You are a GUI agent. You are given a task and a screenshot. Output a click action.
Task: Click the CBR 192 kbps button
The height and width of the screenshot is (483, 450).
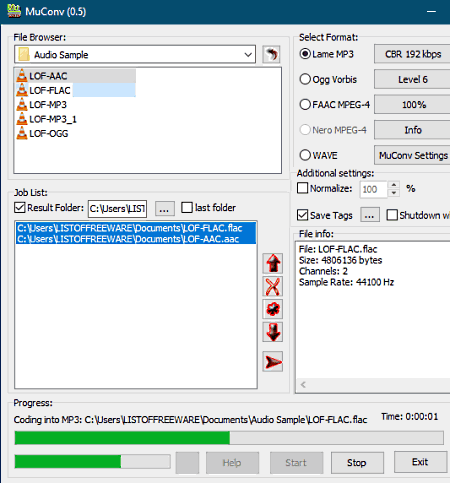coord(413,54)
